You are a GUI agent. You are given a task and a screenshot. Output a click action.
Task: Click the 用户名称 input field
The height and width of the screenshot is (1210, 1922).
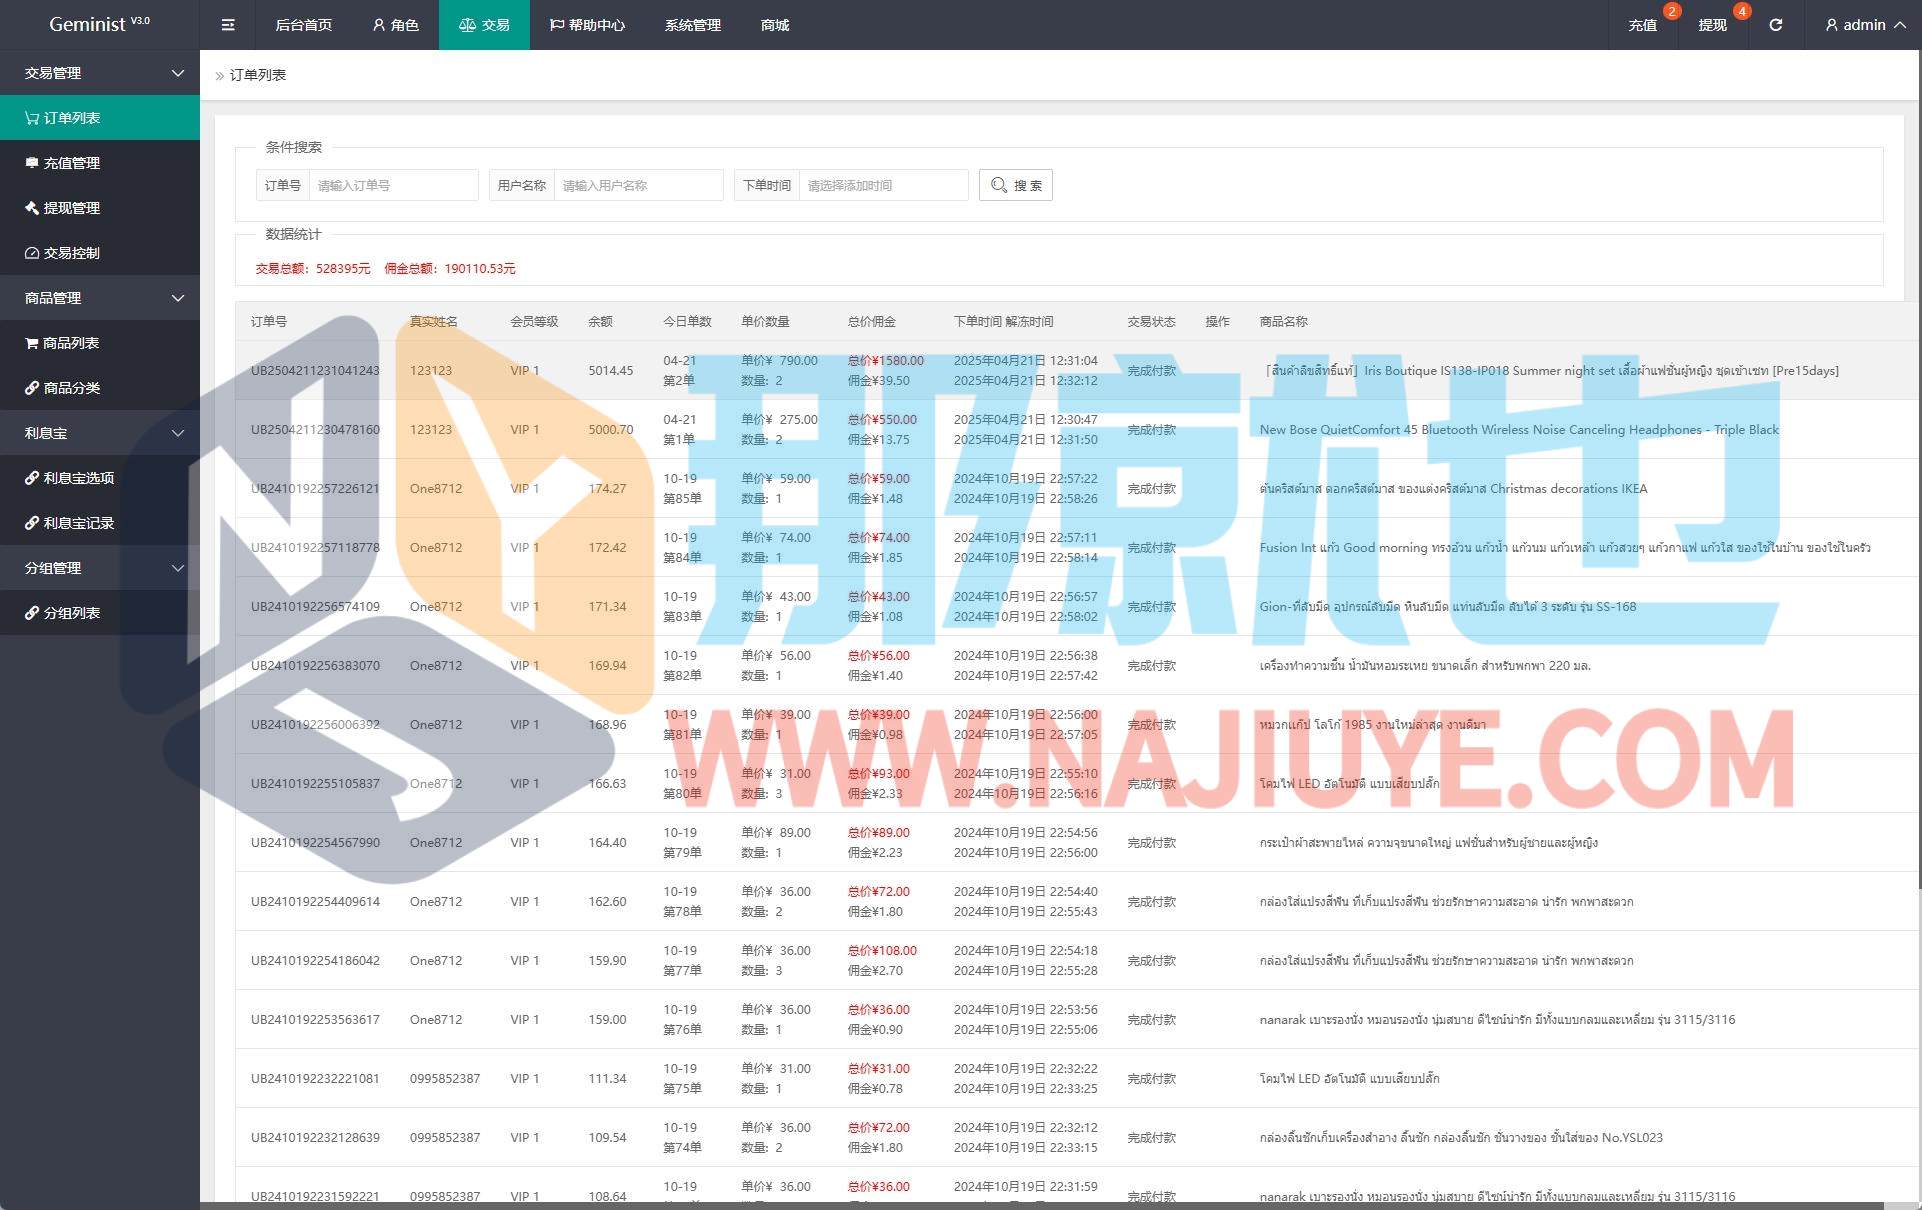[637, 185]
